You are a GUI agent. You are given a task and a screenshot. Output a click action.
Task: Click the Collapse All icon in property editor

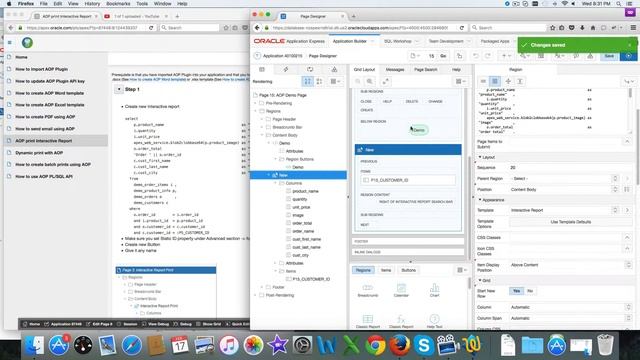pyautogui.click(x=508, y=81)
